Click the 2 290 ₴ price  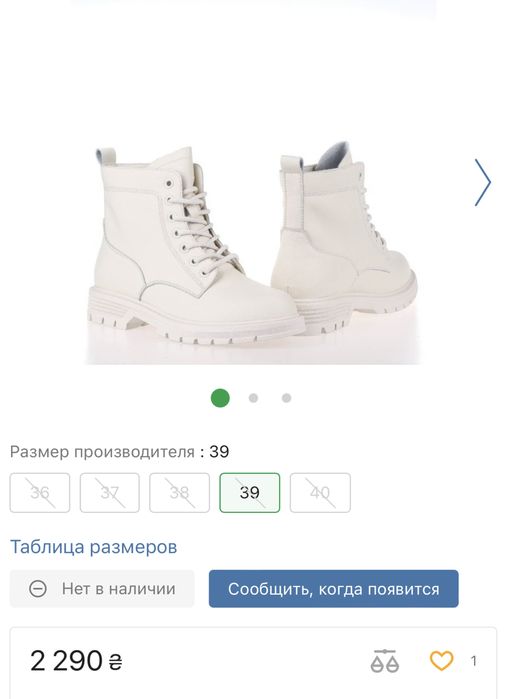[x=76, y=661]
